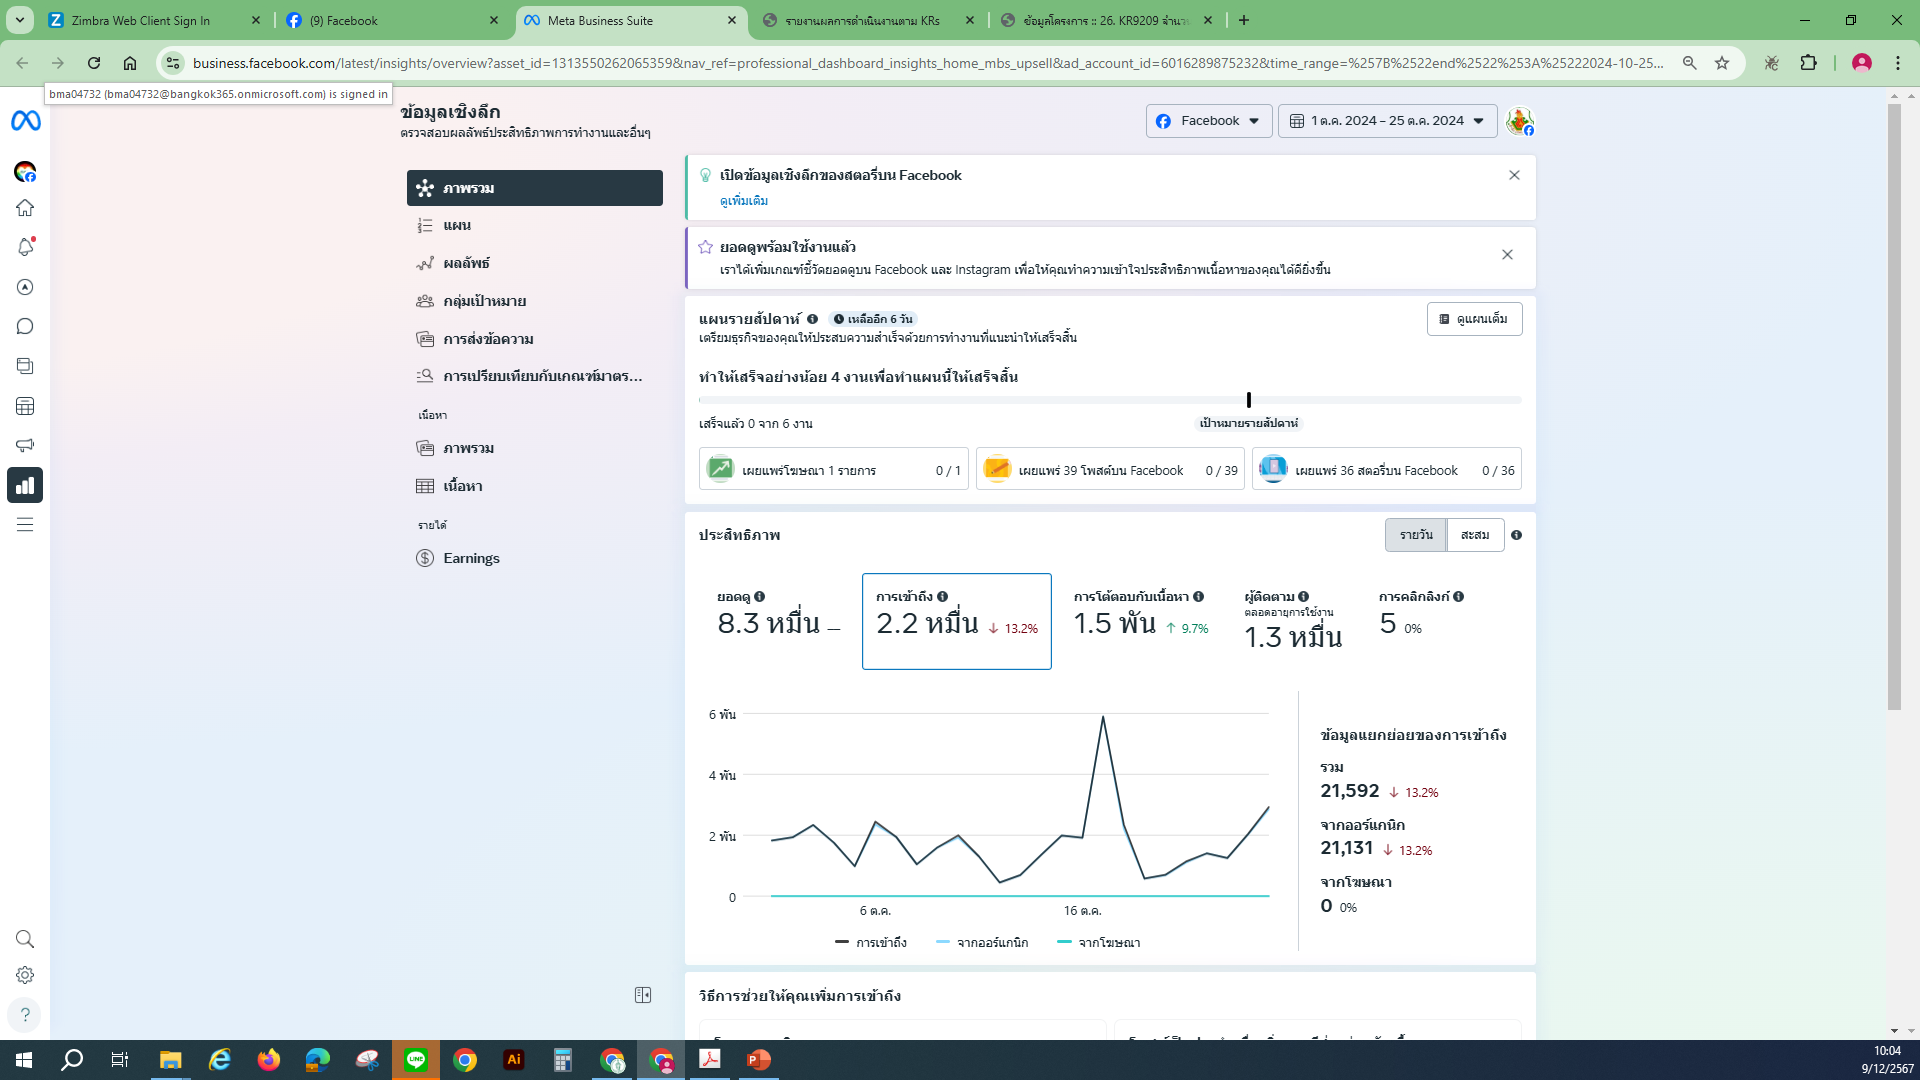1920x1080 pixels.
Task: Click the weekly goal progress marker
Action: tap(1249, 400)
